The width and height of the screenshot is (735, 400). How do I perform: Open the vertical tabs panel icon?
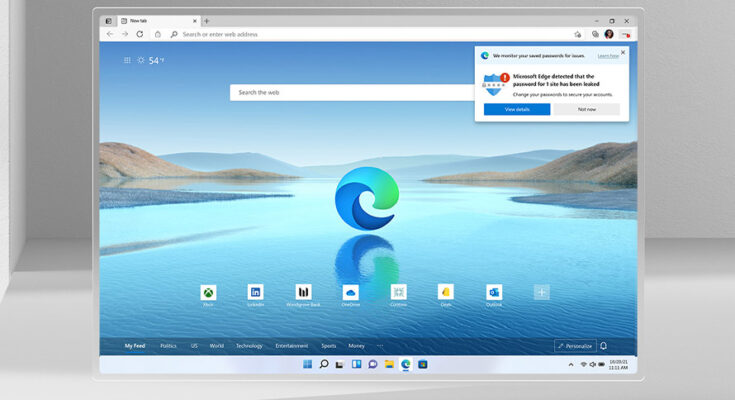pyautogui.click(x=108, y=21)
